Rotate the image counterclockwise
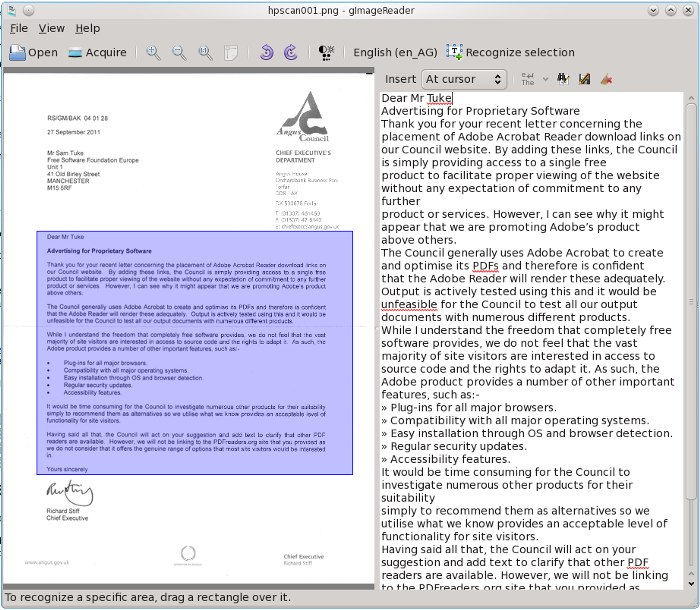Viewport: 700px width, 610px height. (x=267, y=52)
